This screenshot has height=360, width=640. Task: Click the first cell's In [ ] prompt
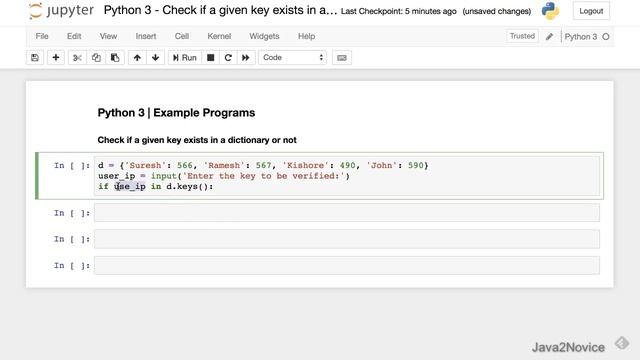(72, 165)
